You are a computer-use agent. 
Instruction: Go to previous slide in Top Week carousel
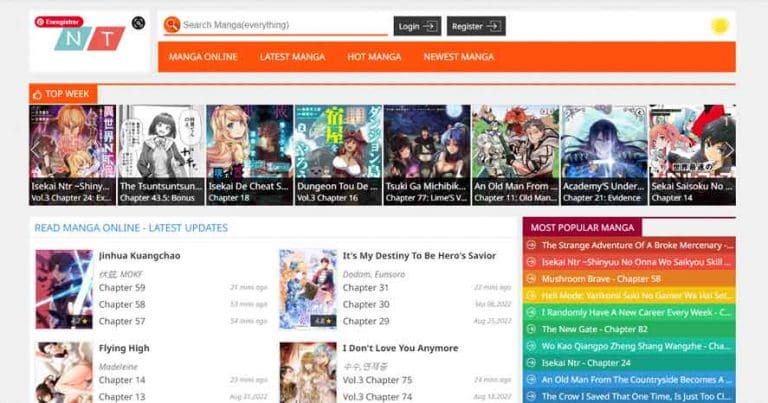coord(35,149)
